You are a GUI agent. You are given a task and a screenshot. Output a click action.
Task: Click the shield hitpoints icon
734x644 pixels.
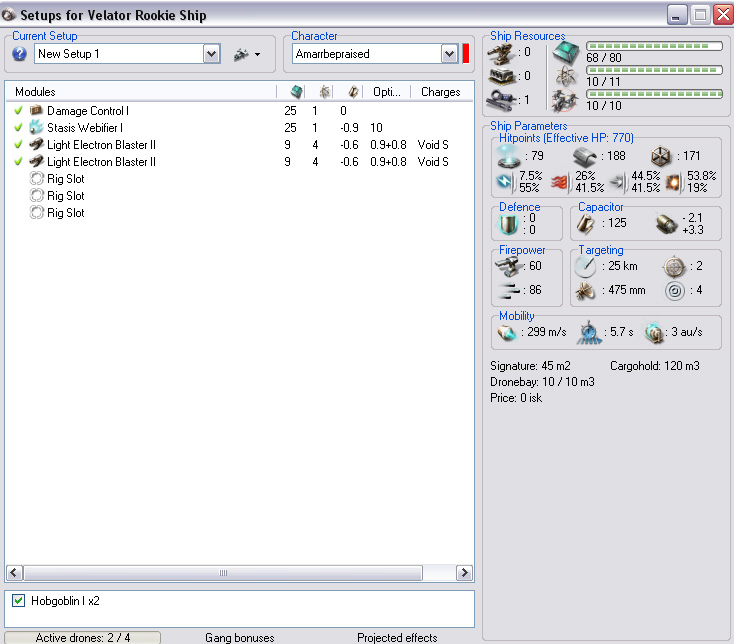pos(508,156)
